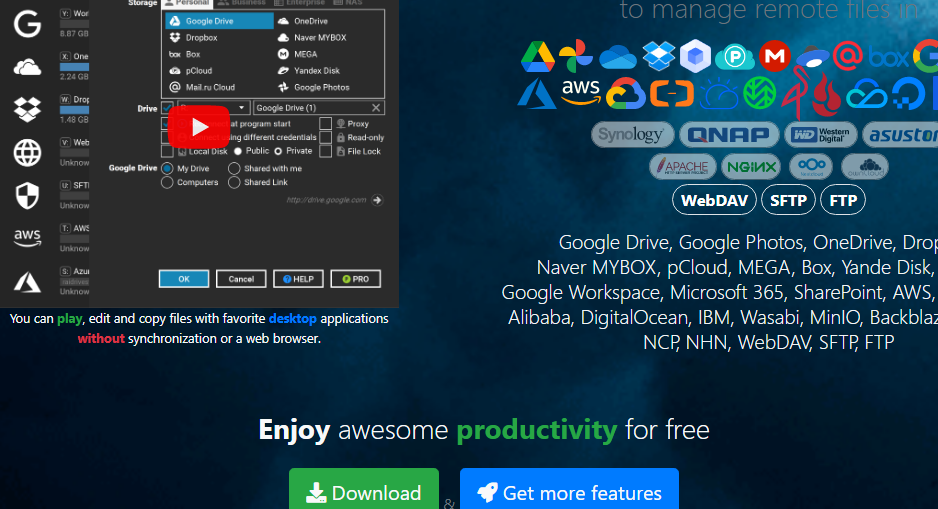Click the Dropbox icon in left sidebar
Image resolution: width=938 pixels, height=509 pixels.
(x=28, y=109)
